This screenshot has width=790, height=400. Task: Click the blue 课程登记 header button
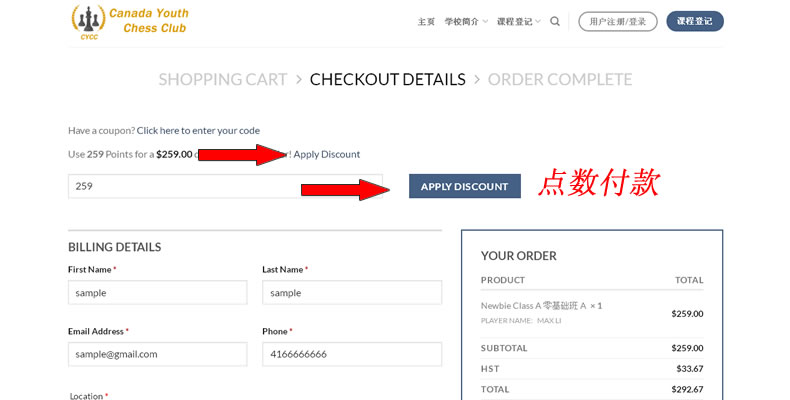pos(695,21)
